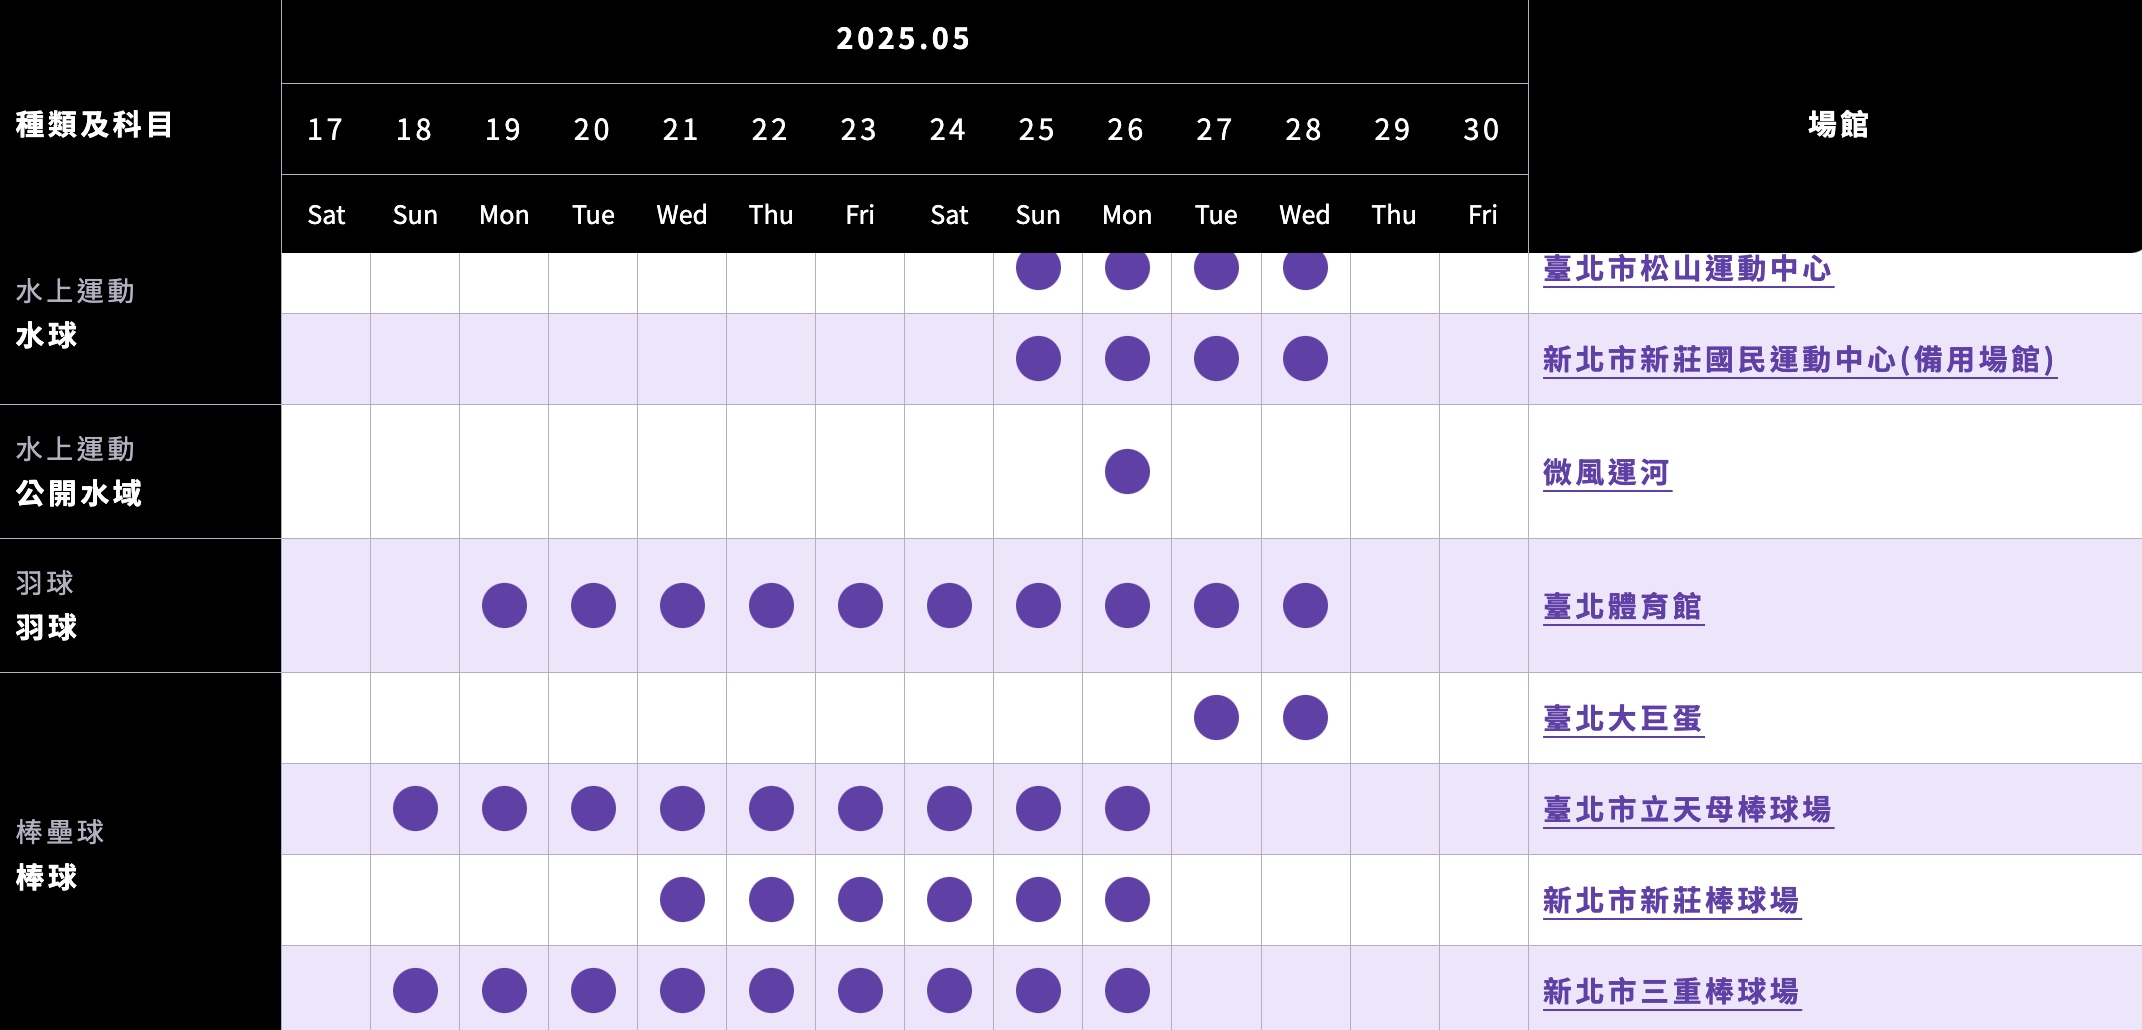Select the 羽球 category row header
This screenshot has height=1030, width=2142.
(x=140, y=605)
